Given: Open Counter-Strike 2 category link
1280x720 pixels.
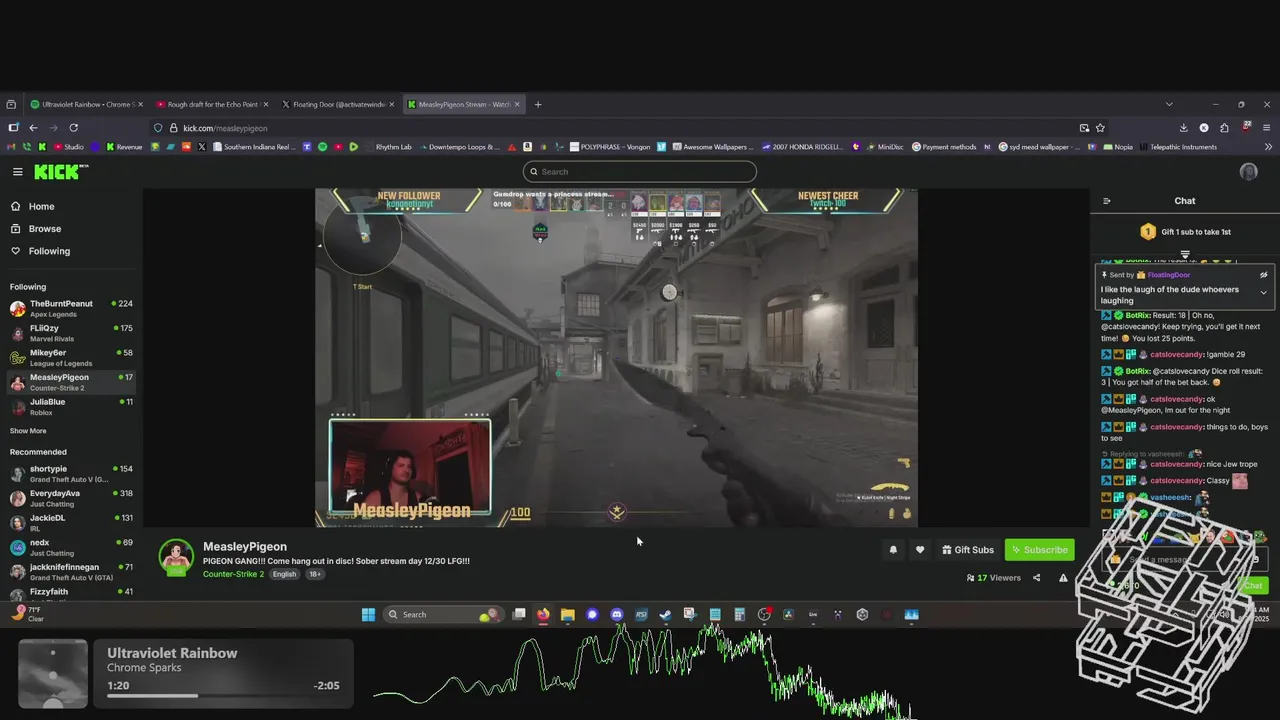Looking at the screenshot, I should click(233, 574).
